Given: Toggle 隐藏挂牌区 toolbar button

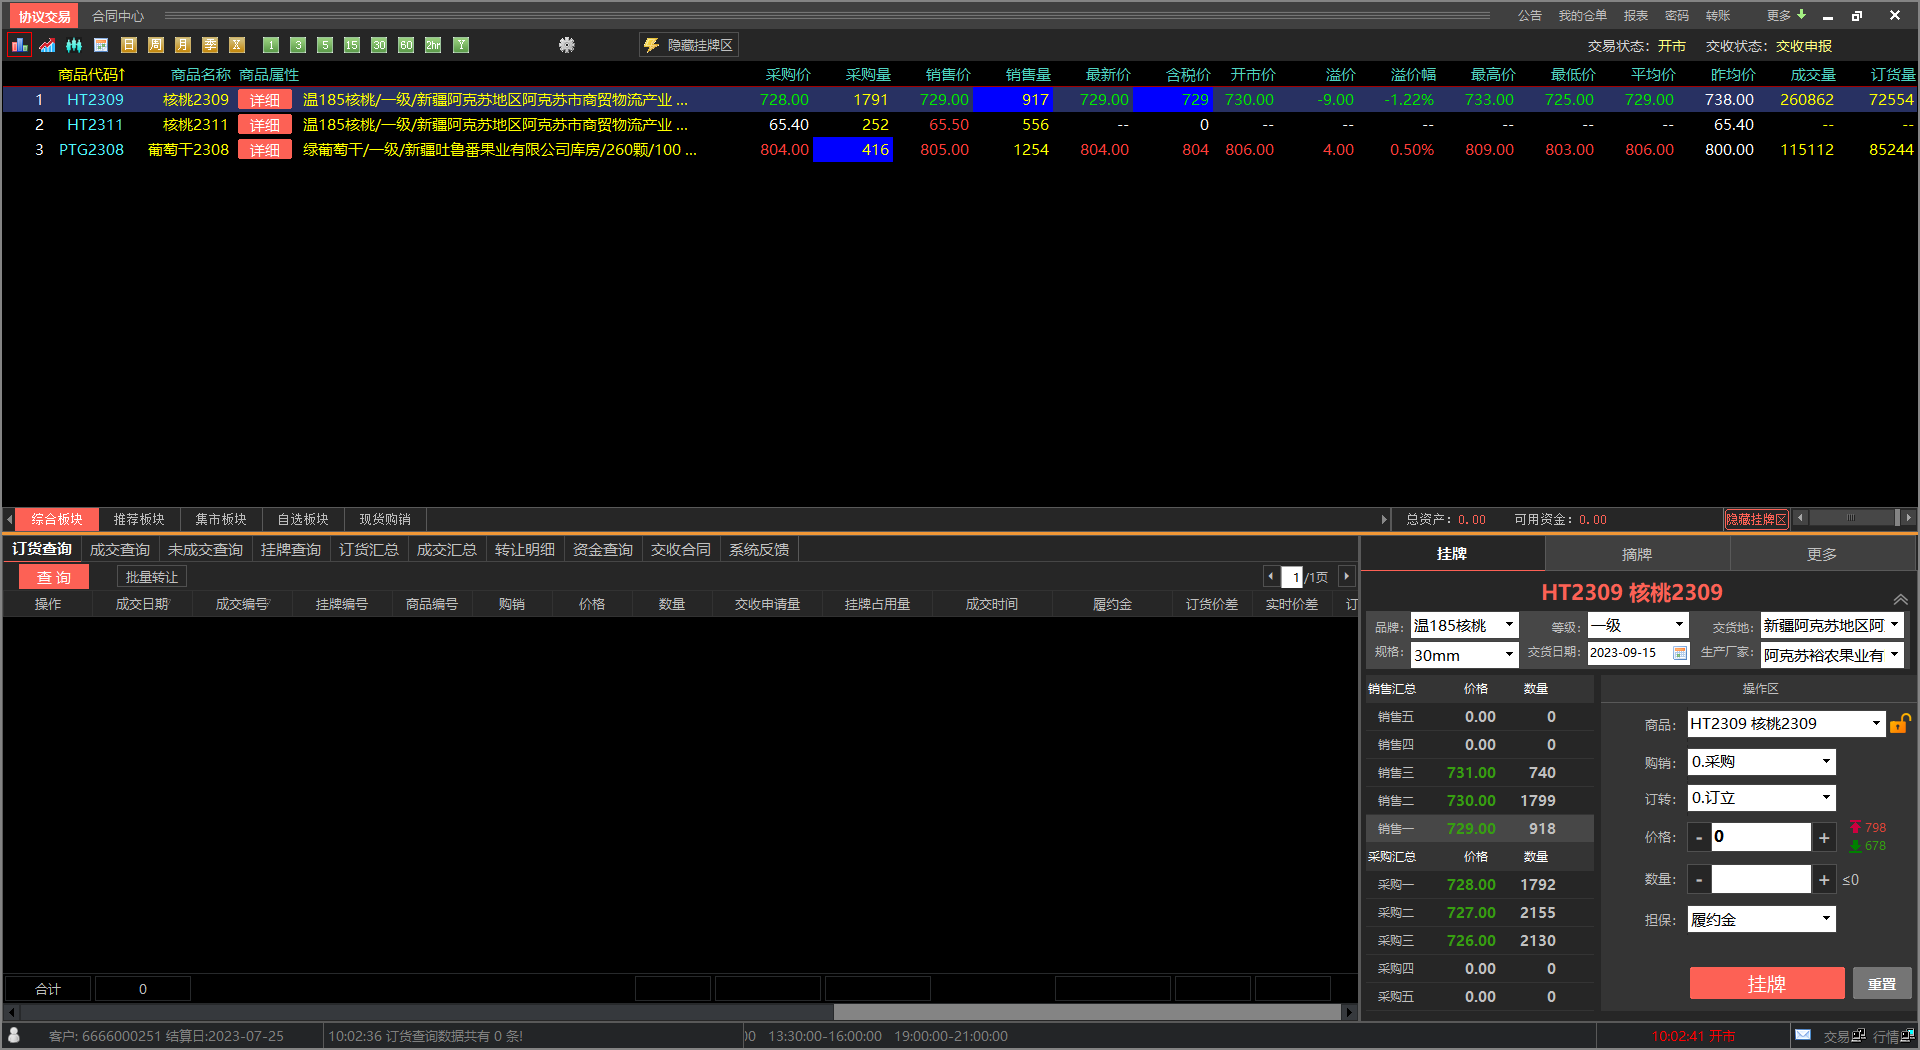Looking at the screenshot, I should [x=689, y=45].
